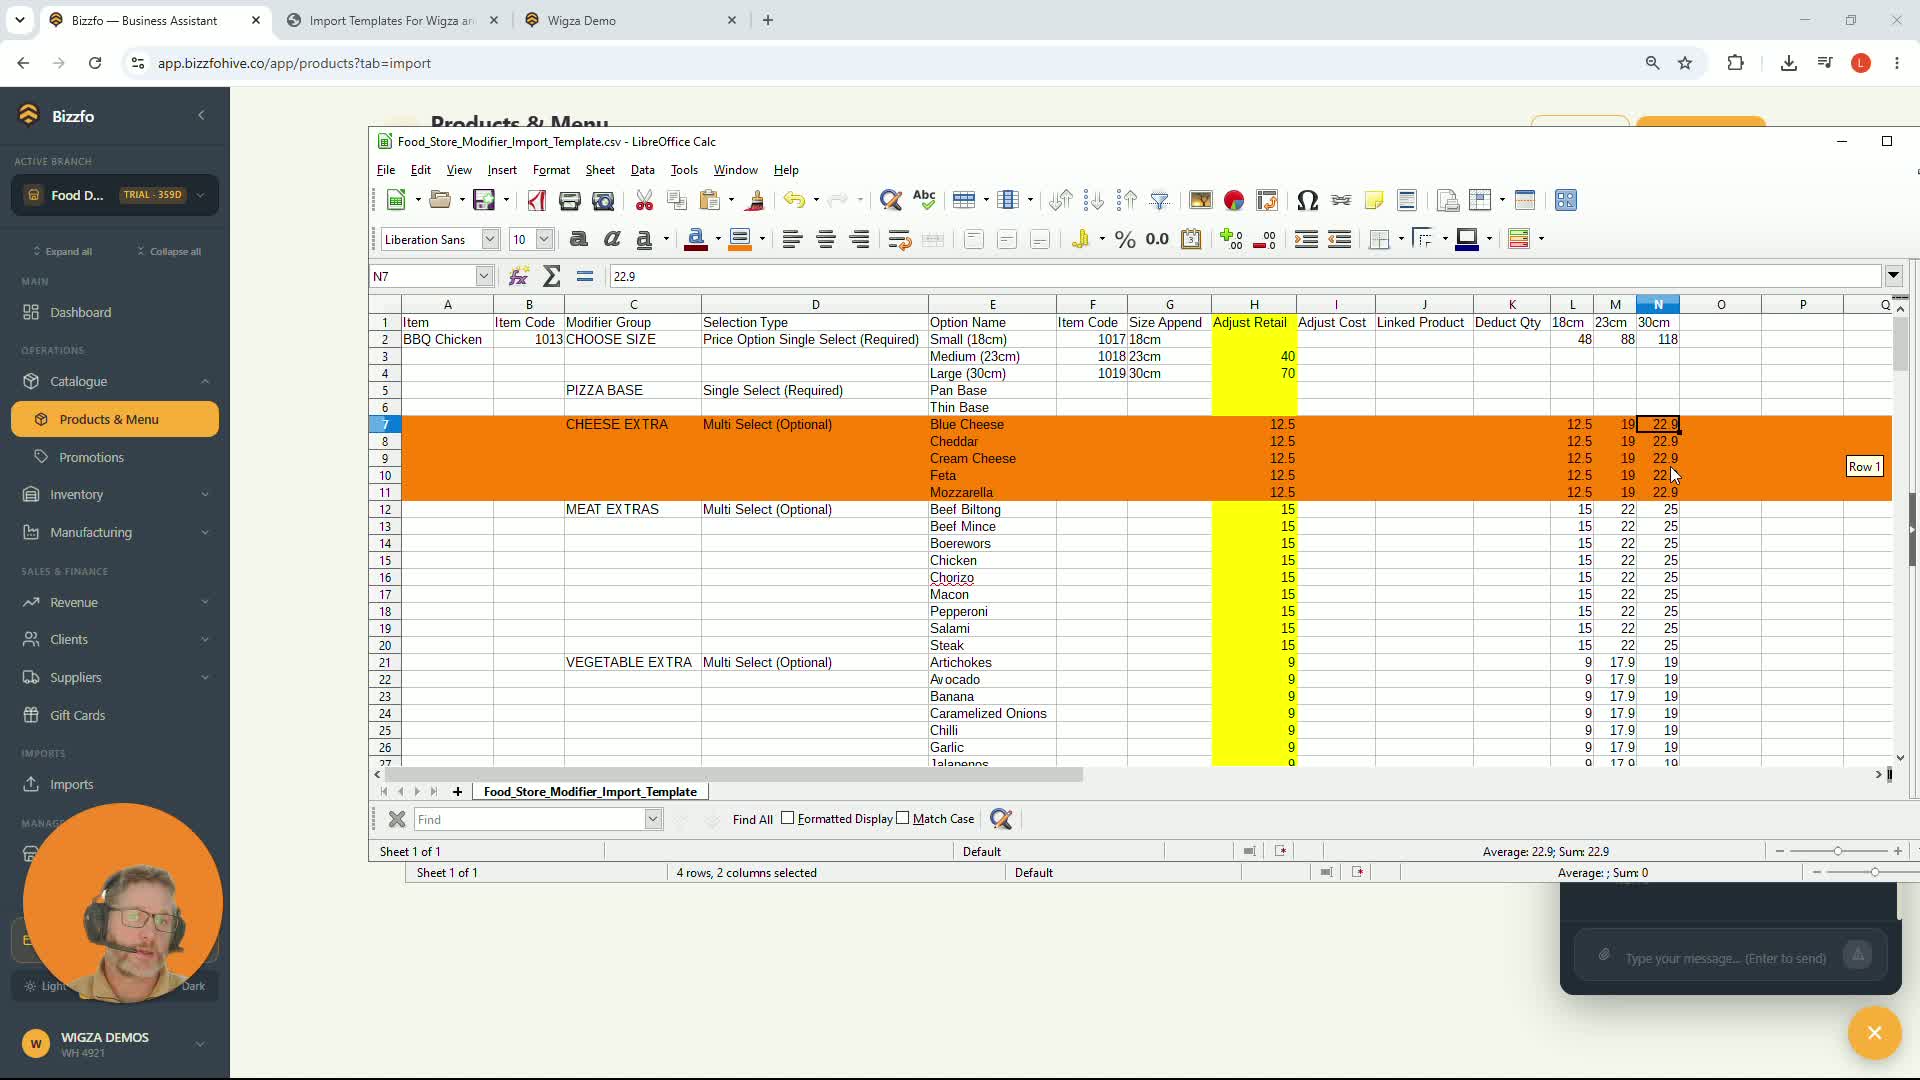Open the special character Omega icon
This screenshot has width=1920, height=1080.
click(x=1307, y=201)
